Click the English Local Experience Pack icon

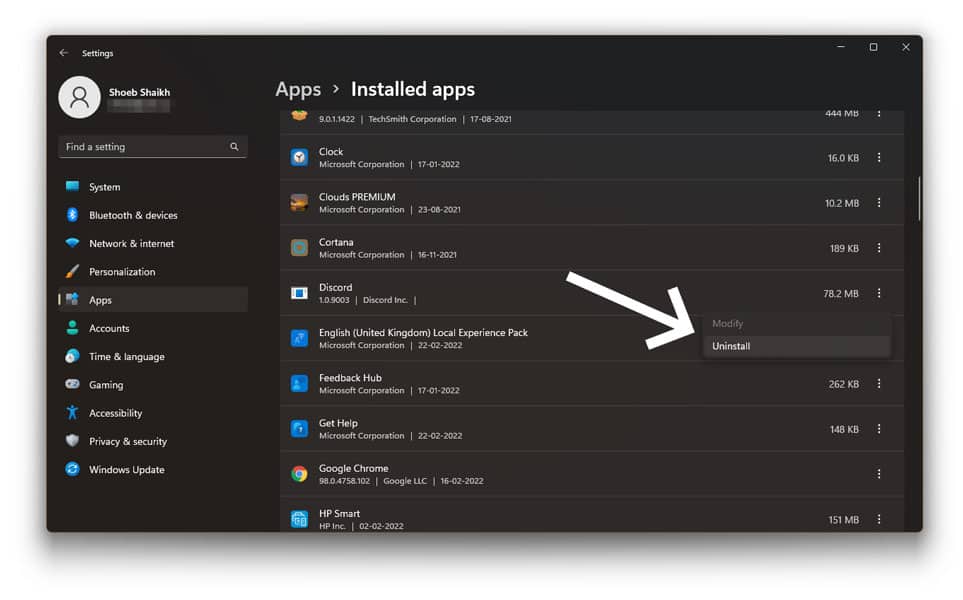click(299, 338)
